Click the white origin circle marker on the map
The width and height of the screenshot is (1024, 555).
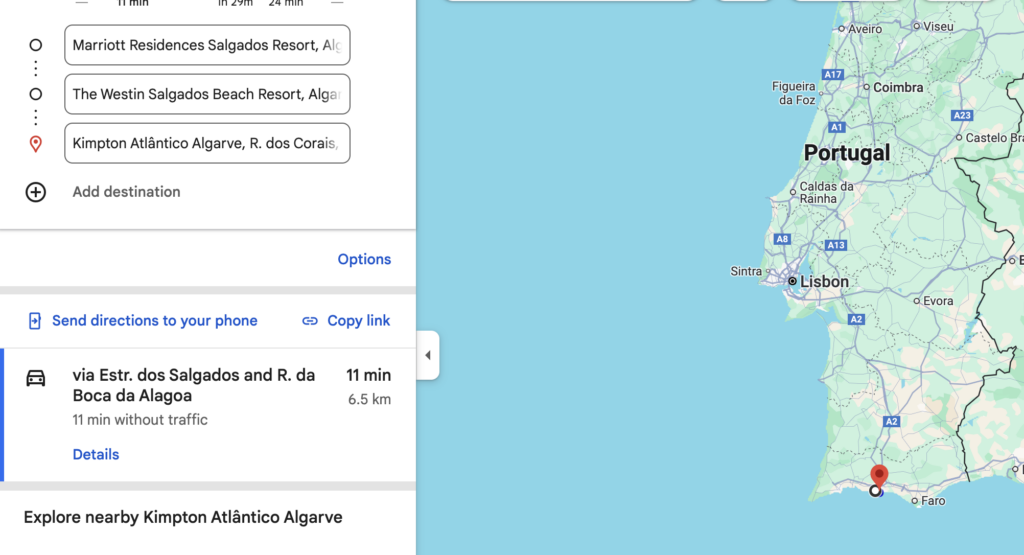[x=875, y=491]
